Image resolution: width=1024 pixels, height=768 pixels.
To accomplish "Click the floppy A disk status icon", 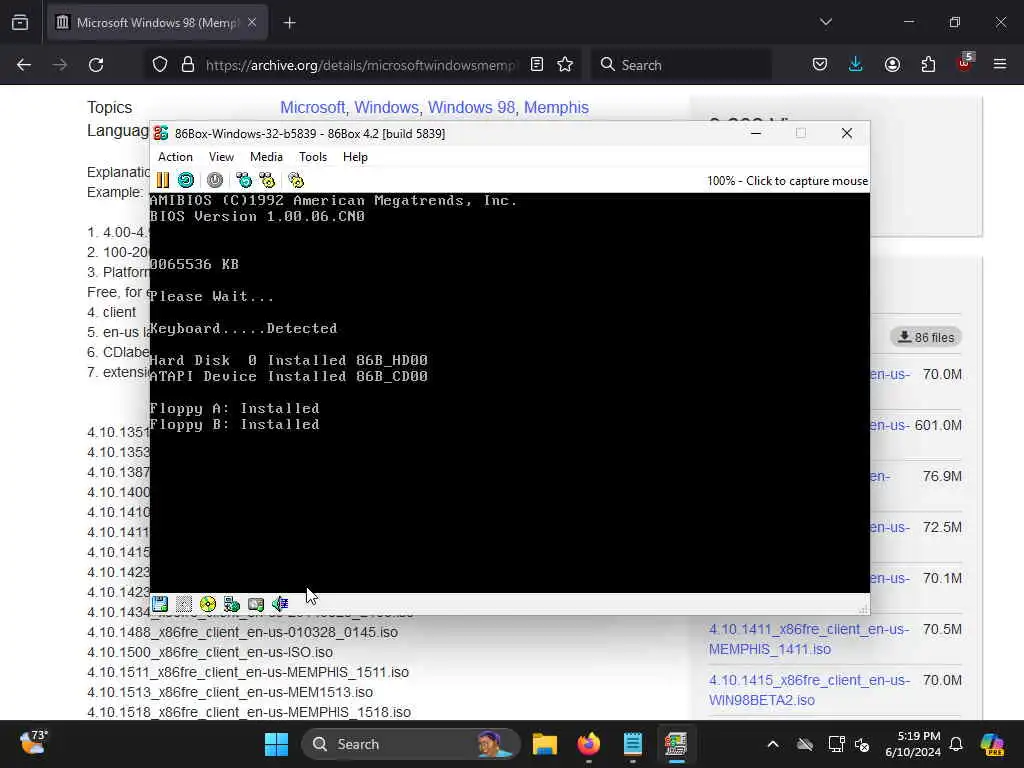I will (160, 604).
